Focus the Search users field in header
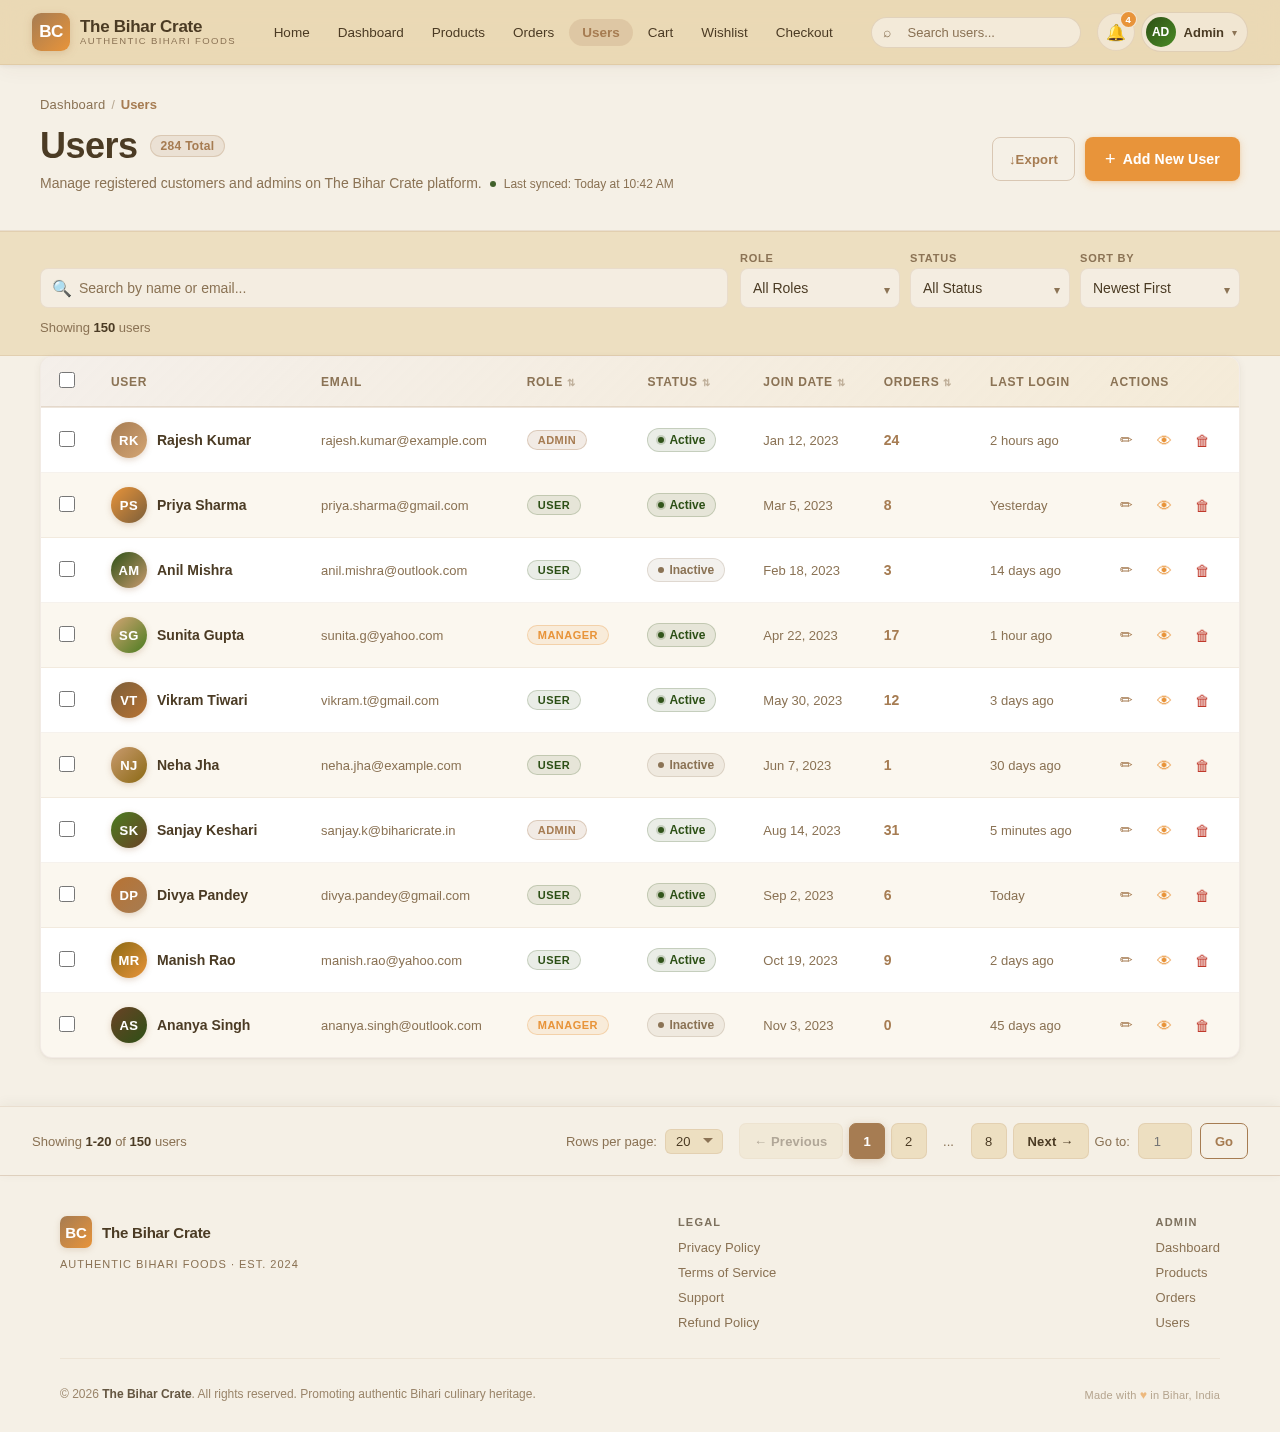Screen dimensions: 1280x1432 pyautogui.click(x=976, y=32)
